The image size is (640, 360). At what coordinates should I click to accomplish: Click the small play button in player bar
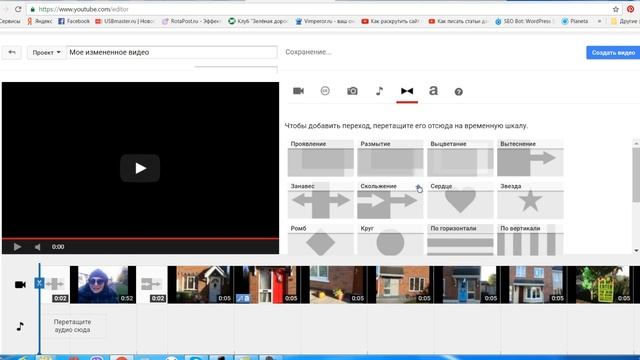pos(17,247)
